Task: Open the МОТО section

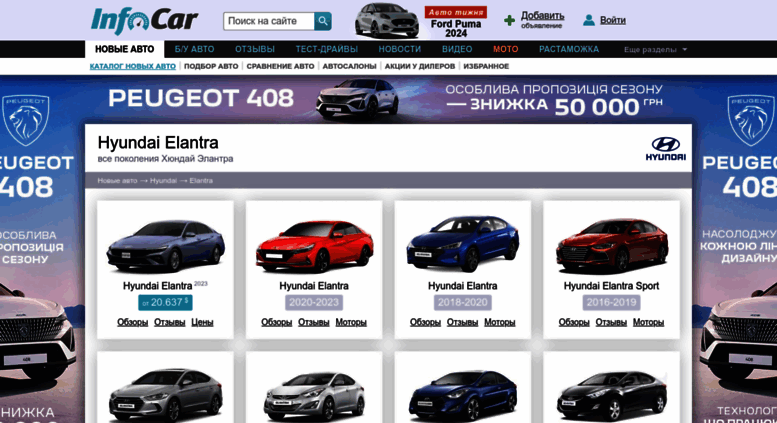Action: (505, 49)
